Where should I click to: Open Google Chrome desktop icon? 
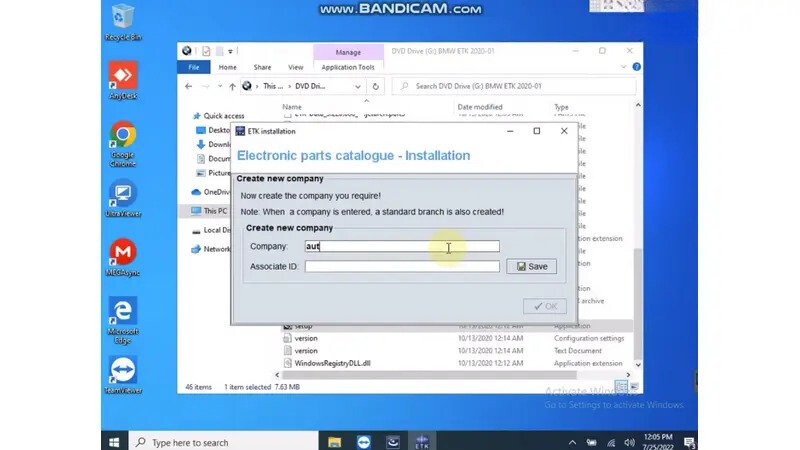122,136
